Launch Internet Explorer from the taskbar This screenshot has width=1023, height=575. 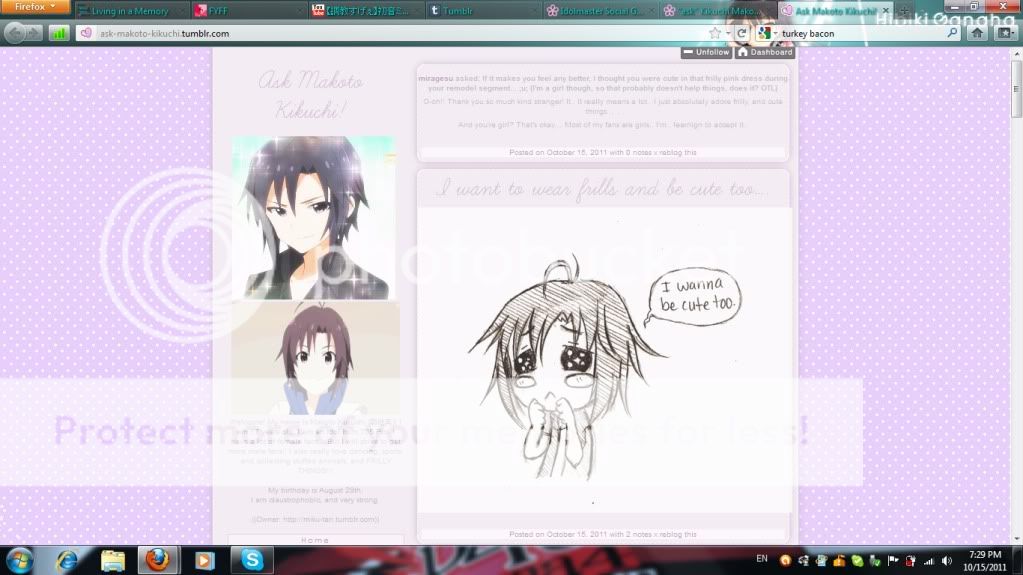pyautogui.click(x=67, y=560)
